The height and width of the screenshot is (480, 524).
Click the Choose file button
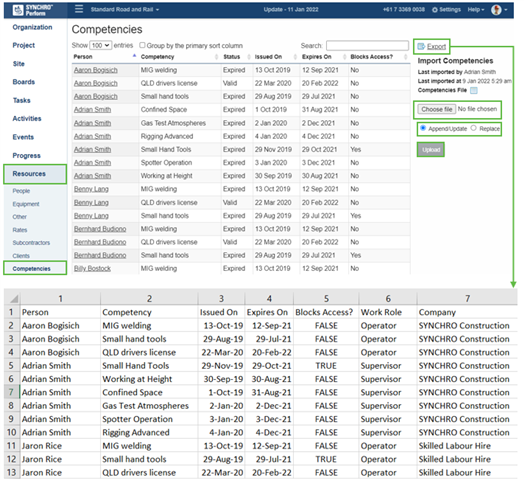(x=436, y=109)
